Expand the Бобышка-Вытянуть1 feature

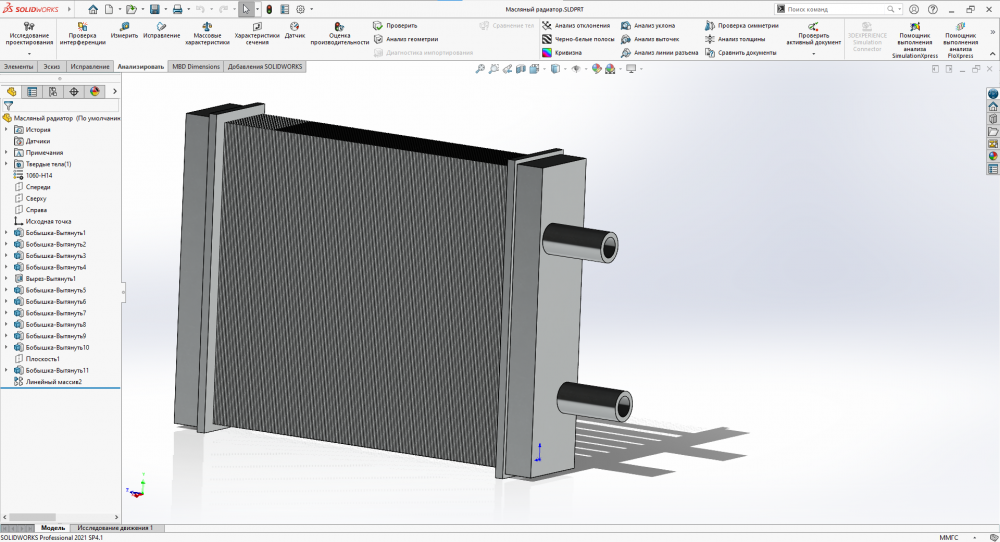pos(6,233)
